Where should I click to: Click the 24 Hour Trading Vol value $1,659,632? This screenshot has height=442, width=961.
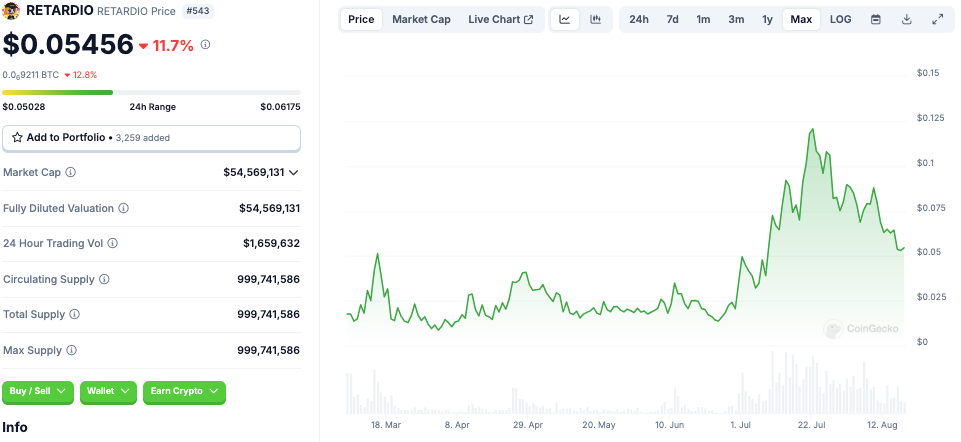coord(272,243)
